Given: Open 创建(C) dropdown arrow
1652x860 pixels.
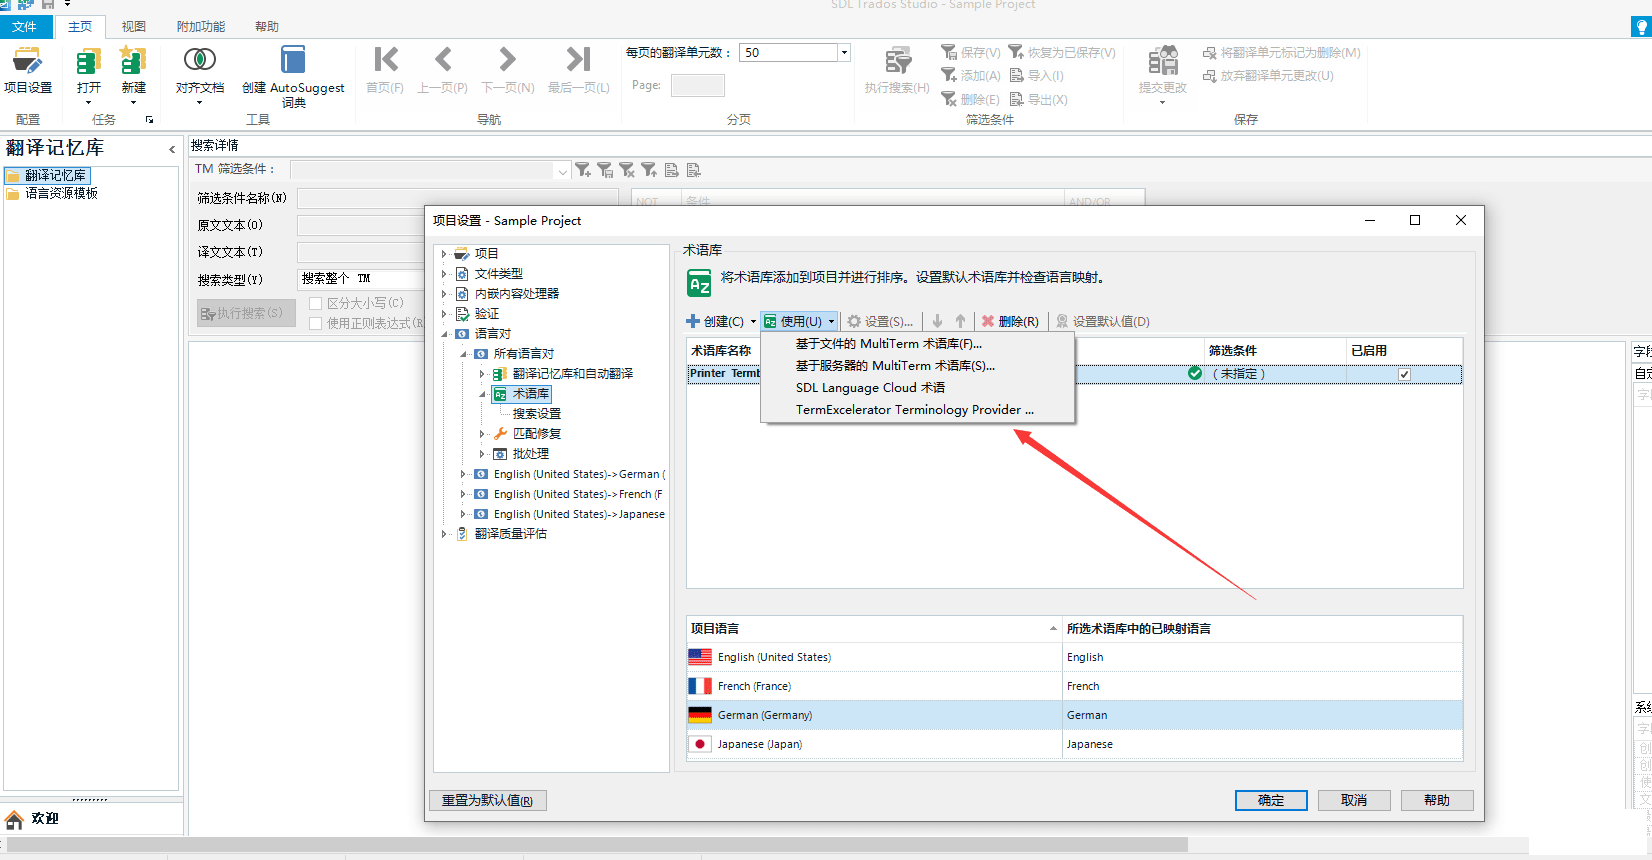Looking at the screenshot, I should 753,321.
